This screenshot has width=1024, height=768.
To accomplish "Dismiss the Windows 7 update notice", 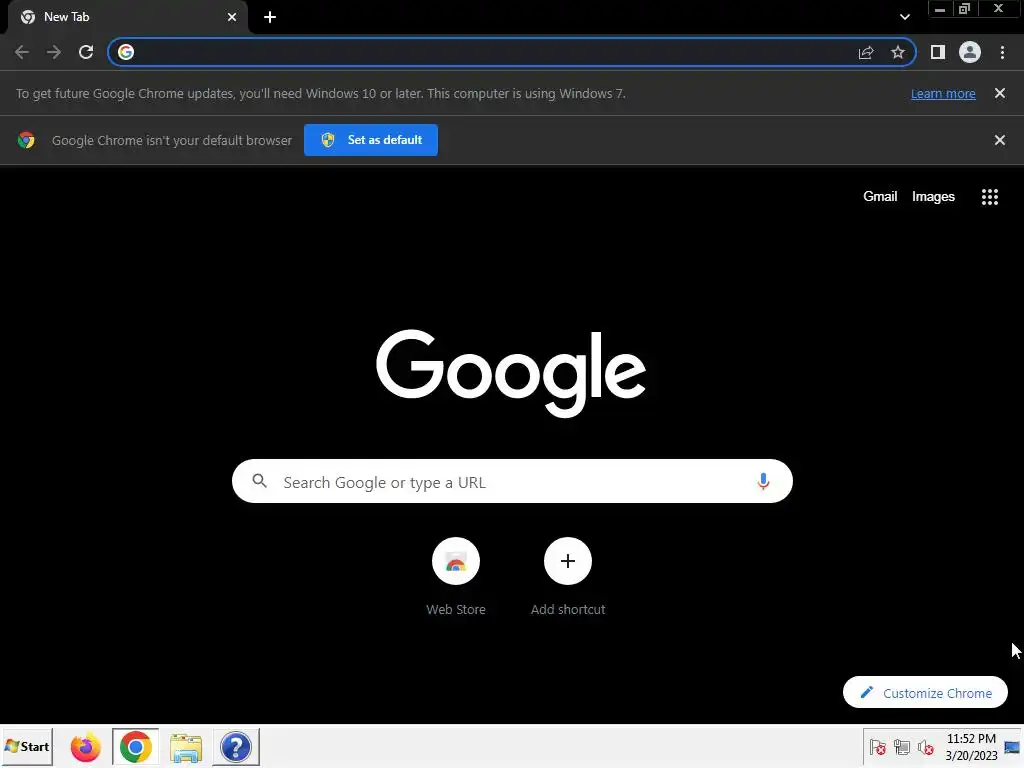I will coord(1000,93).
